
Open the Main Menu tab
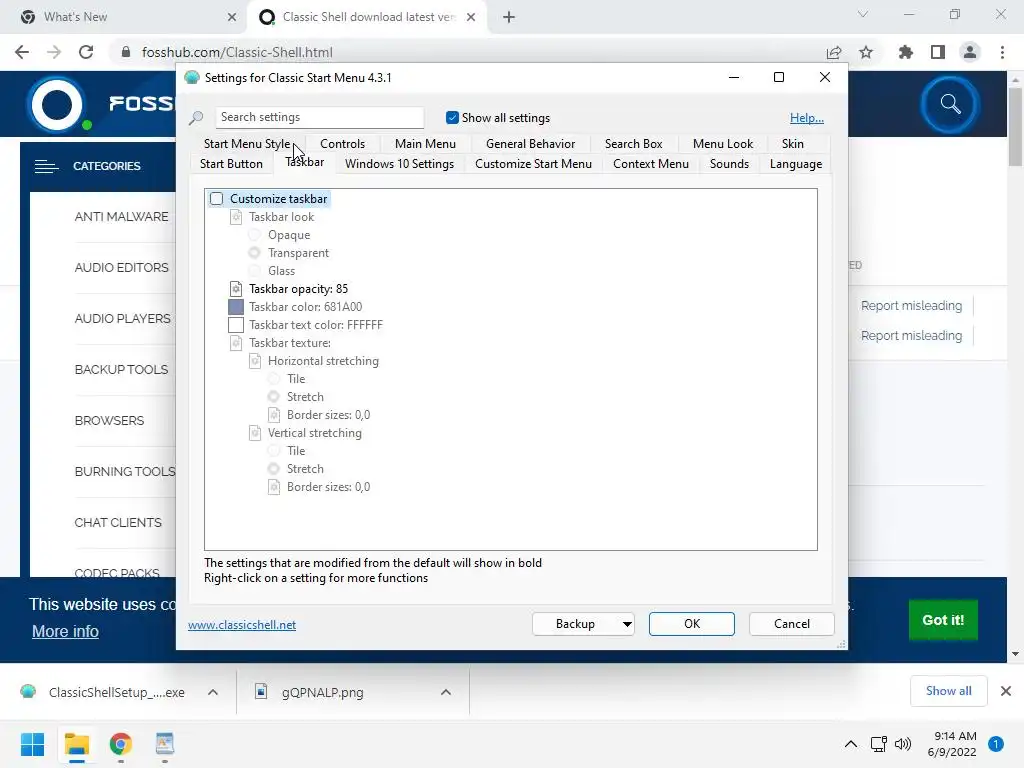[x=425, y=144]
